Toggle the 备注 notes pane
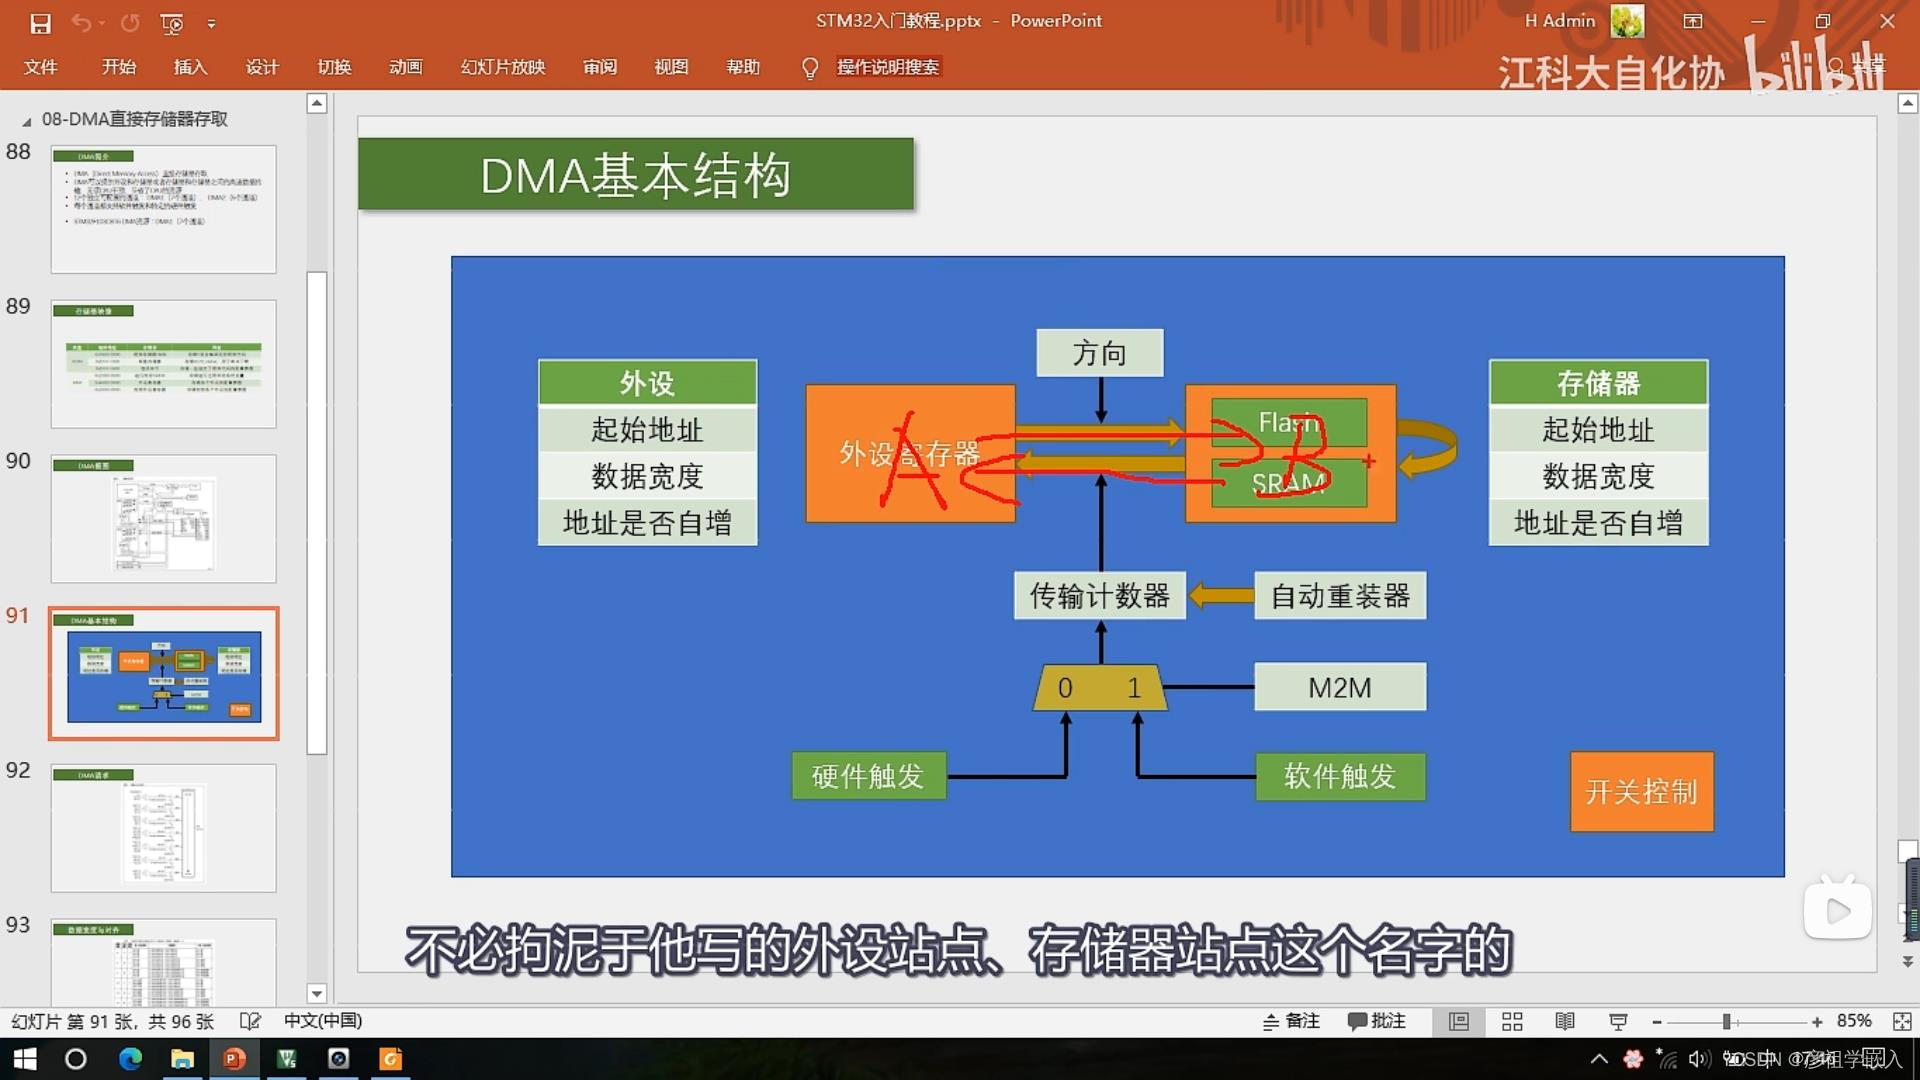This screenshot has height=1080, width=1920. click(1291, 1021)
